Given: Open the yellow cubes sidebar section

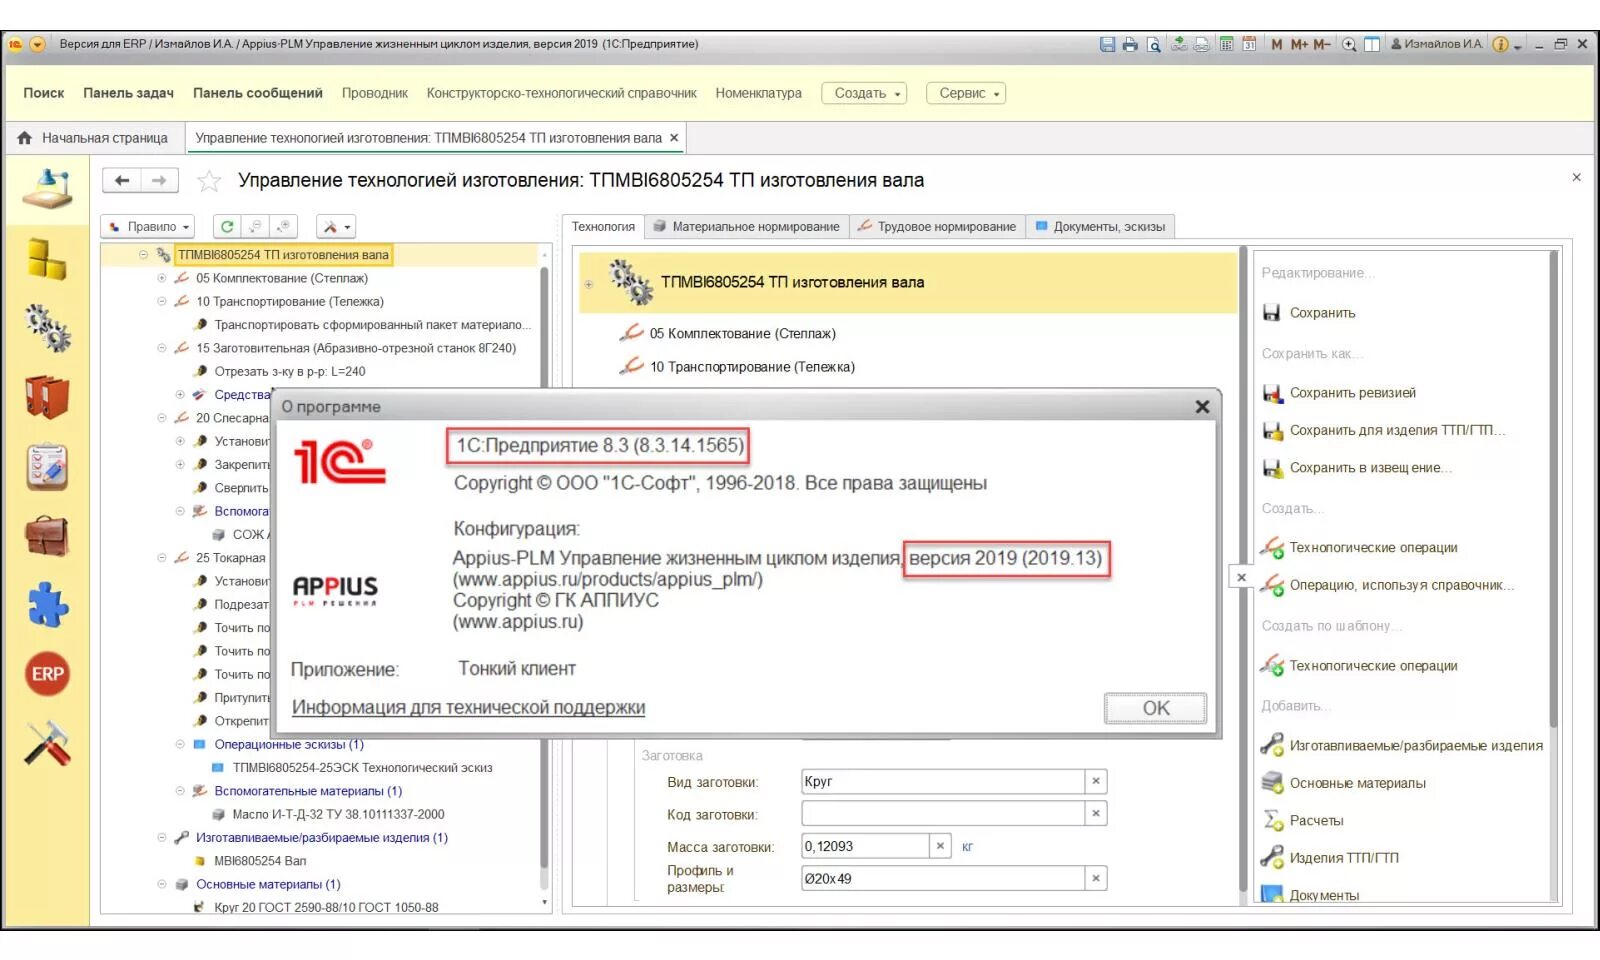Looking at the screenshot, I should [x=46, y=260].
